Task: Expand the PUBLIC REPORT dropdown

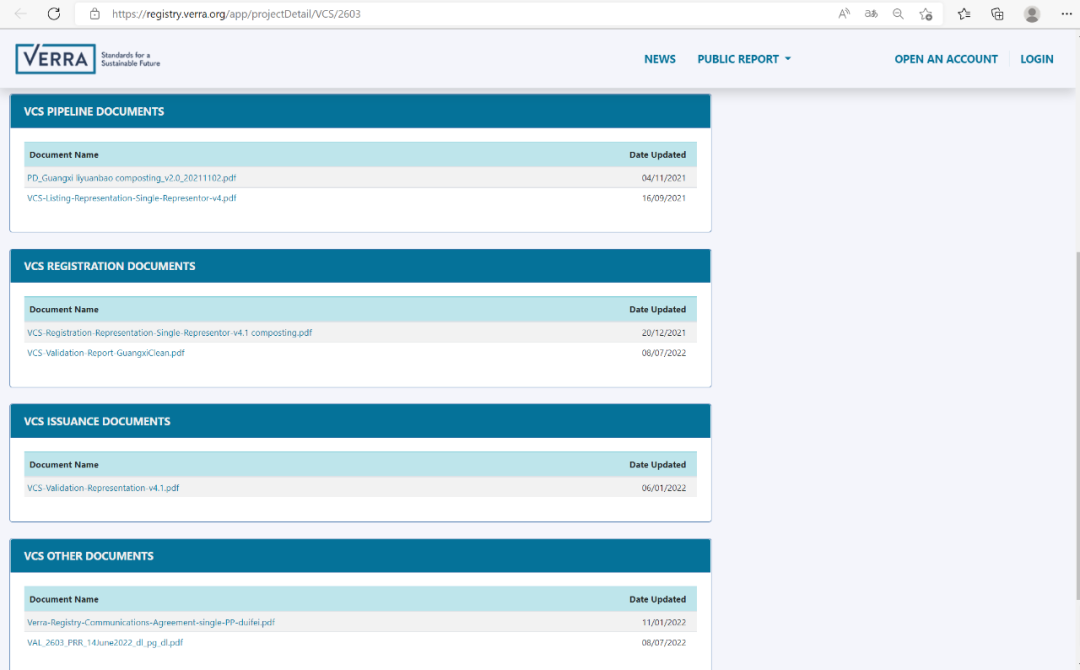Action: click(744, 59)
